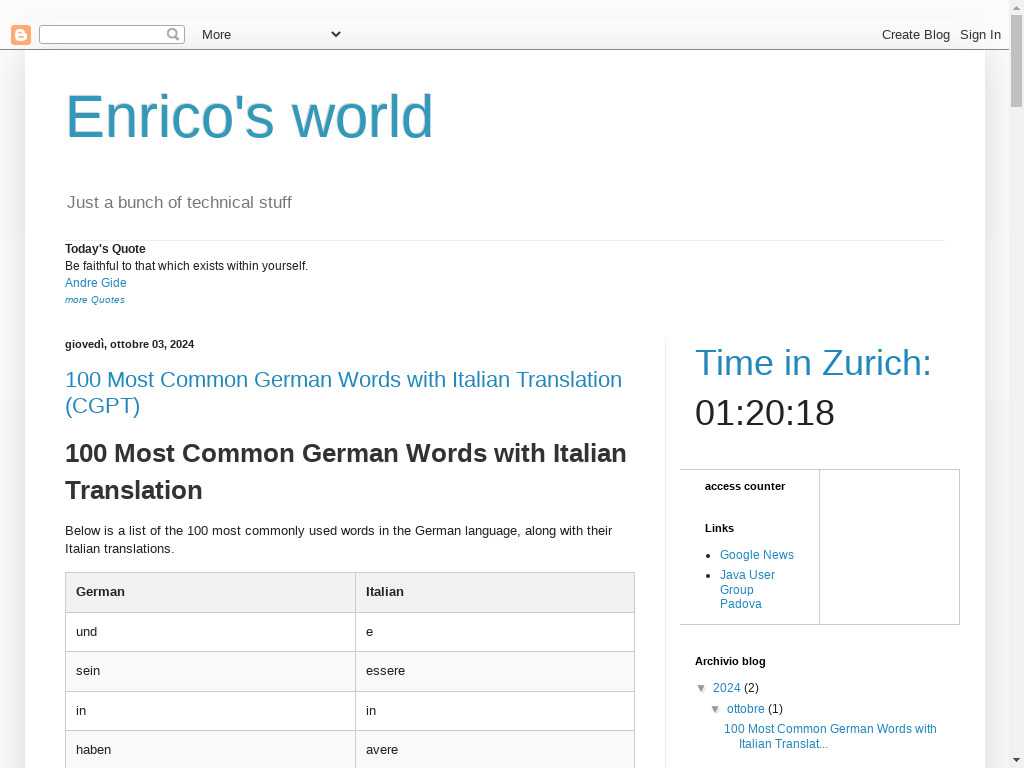Open the Andre Gide author link

tap(96, 283)
